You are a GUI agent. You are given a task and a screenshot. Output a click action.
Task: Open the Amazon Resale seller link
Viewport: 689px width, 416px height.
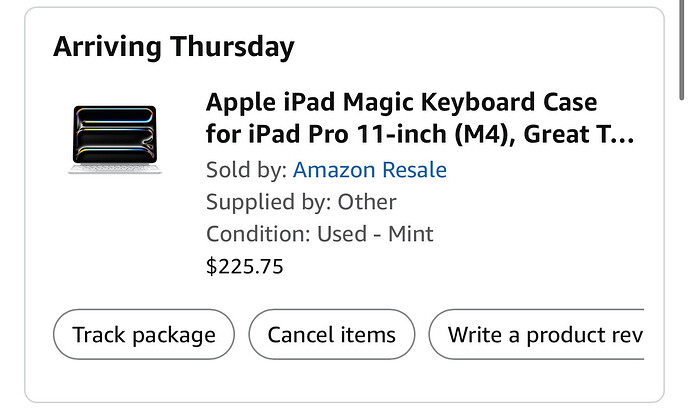(x=369, y=170)
